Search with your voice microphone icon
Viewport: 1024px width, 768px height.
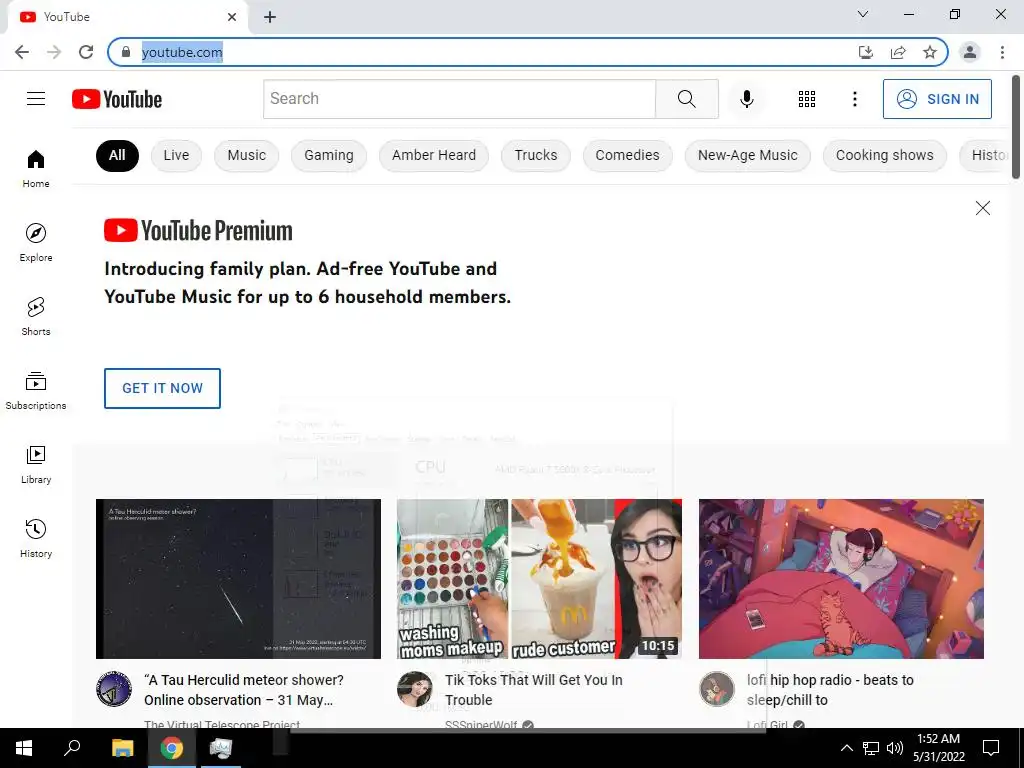746,99
